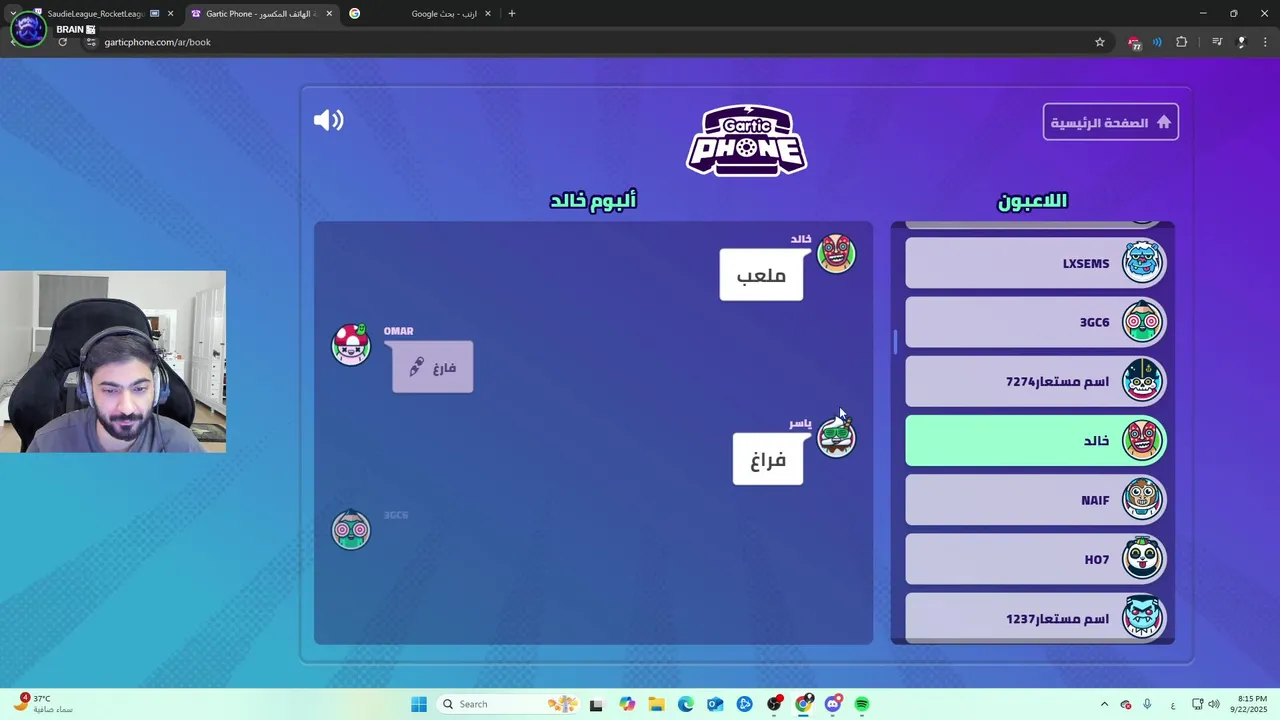
Task: Switch to the SaudieLeague_RocketLeague tab
Action: pyautogui.click(x=97, y=14)
